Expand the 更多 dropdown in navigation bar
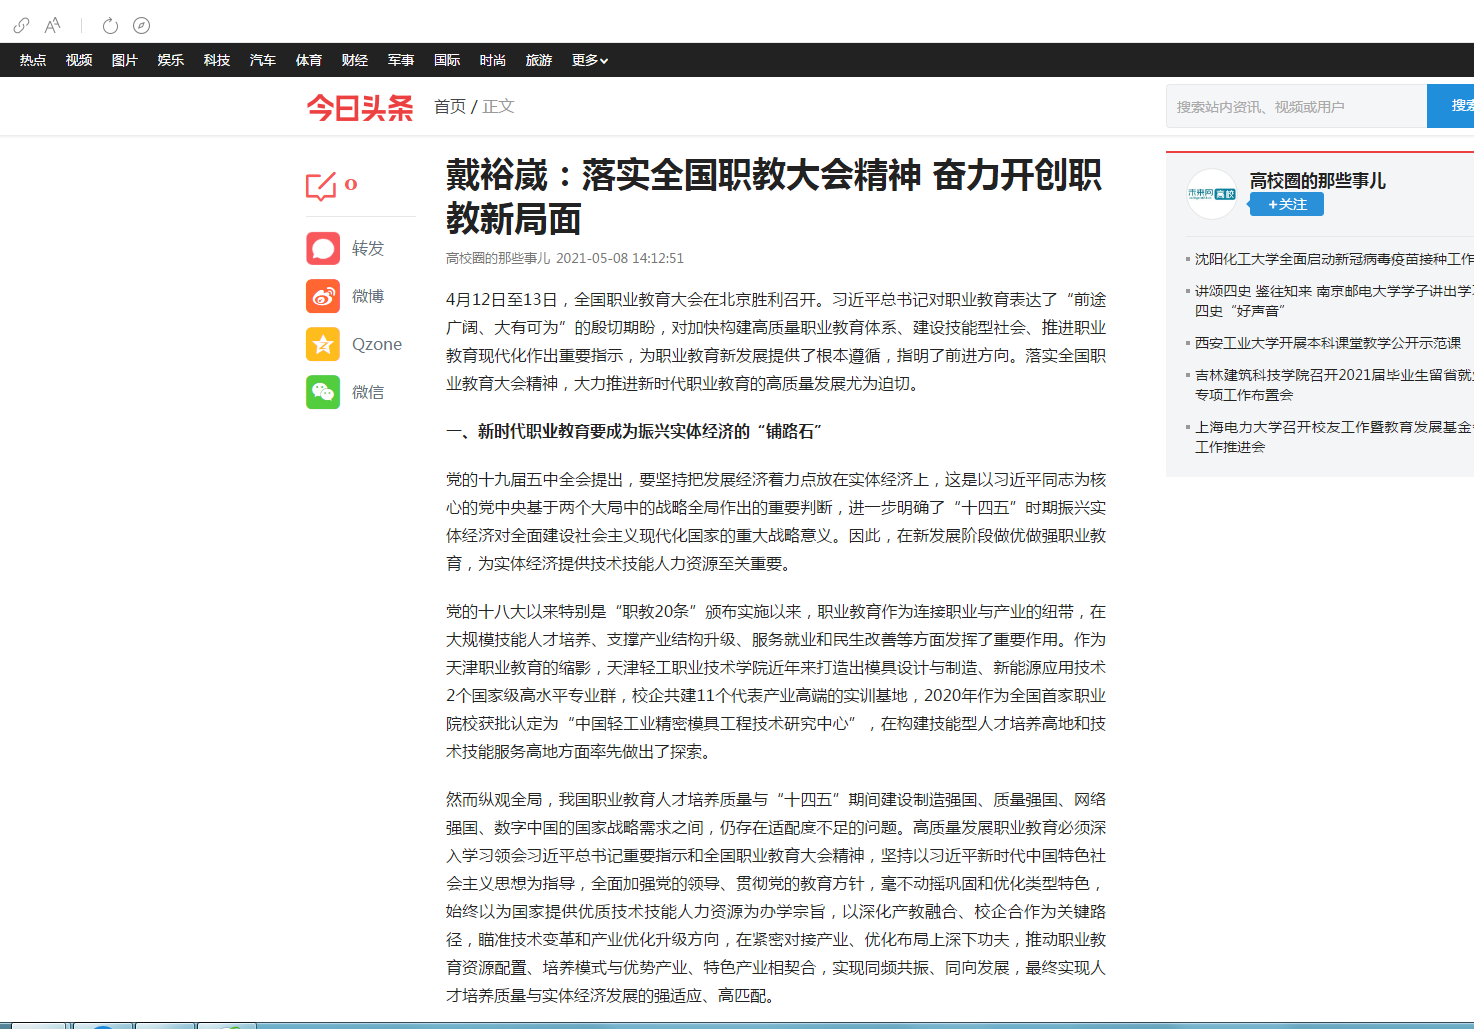The image size is (1474, 1029). [589, 60]
